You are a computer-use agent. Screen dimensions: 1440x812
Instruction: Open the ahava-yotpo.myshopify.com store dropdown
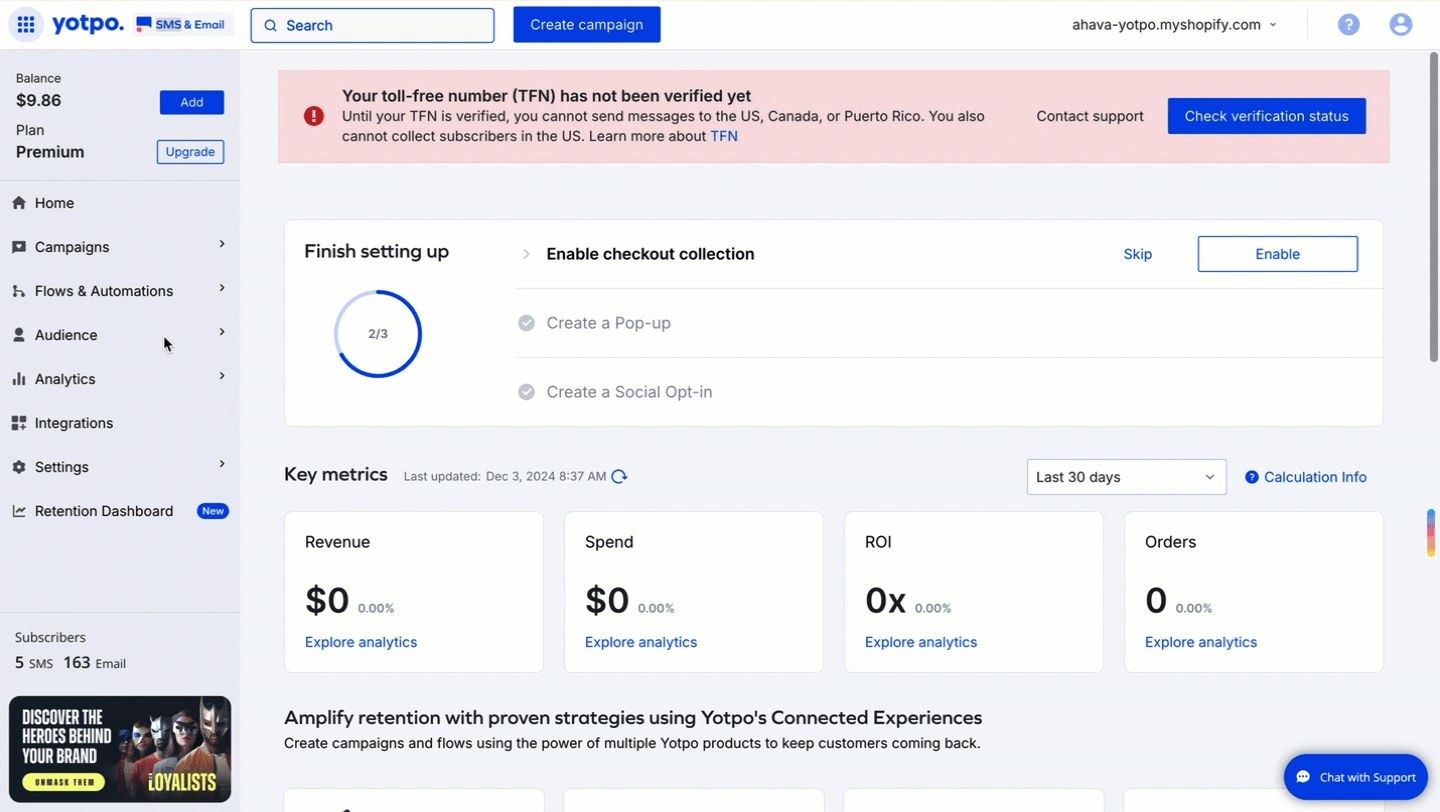coord(1174,25)
